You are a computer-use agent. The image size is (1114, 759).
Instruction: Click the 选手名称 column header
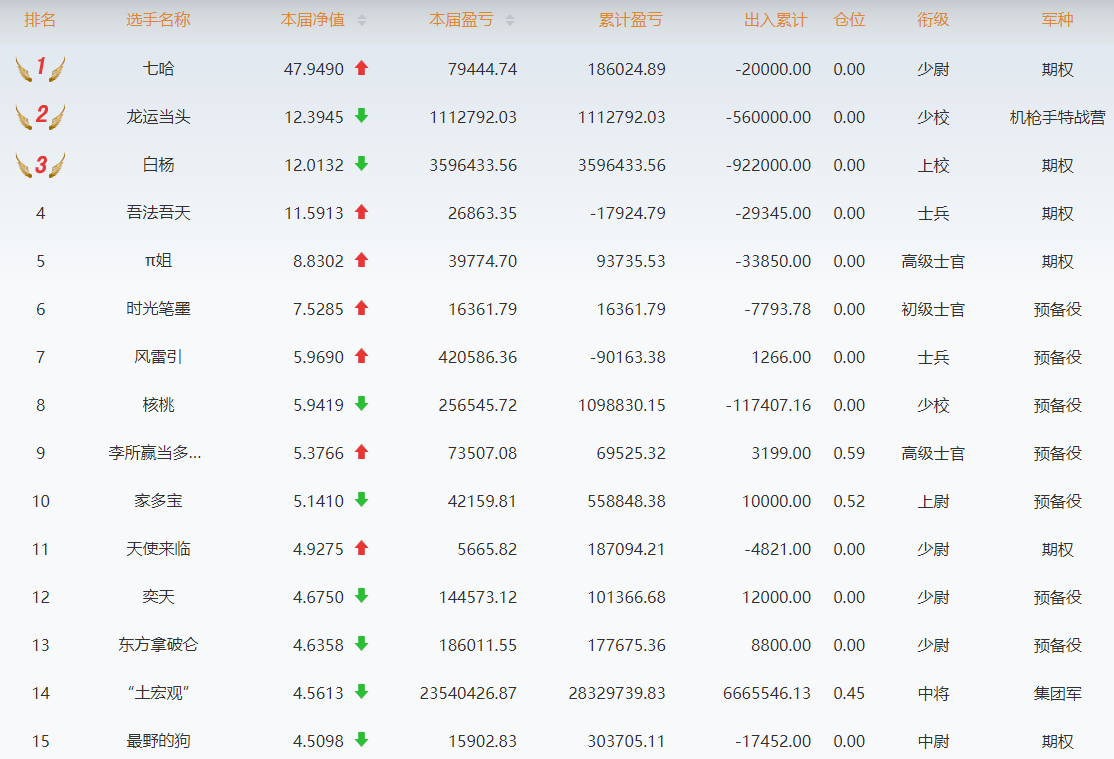coord(158,20)
